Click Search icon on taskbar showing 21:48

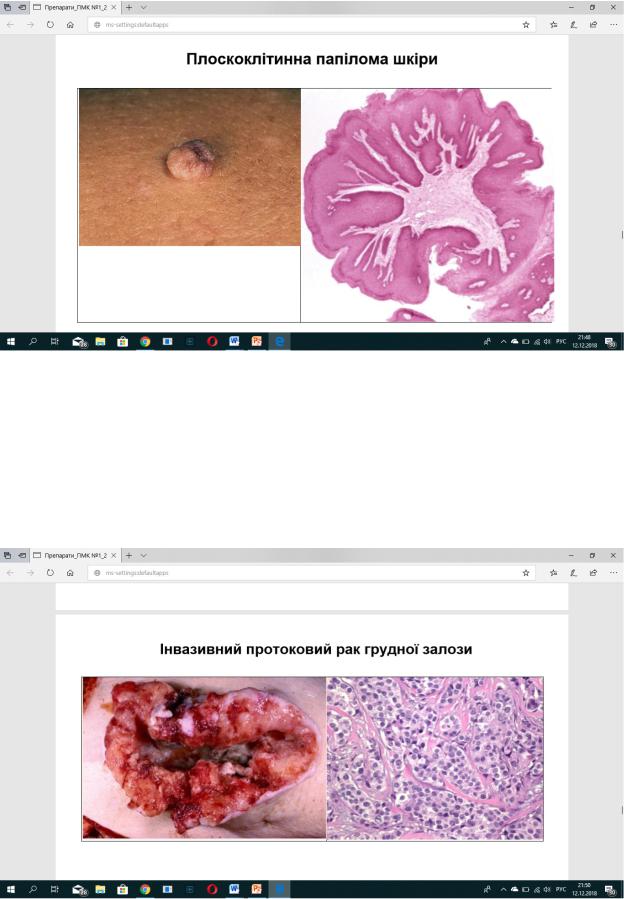point(33,342)
